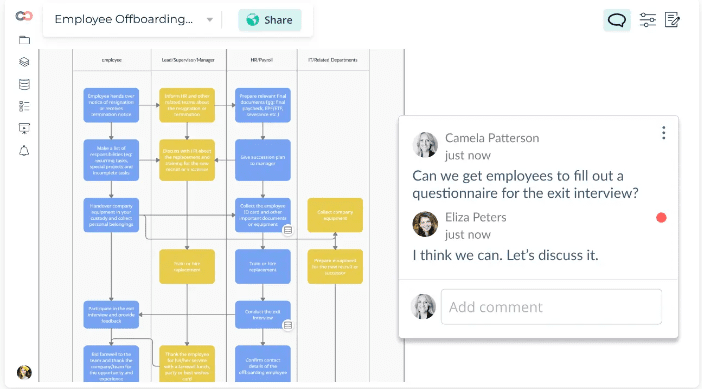
Task: Open notifications bell icon
Action: [24, 151]
